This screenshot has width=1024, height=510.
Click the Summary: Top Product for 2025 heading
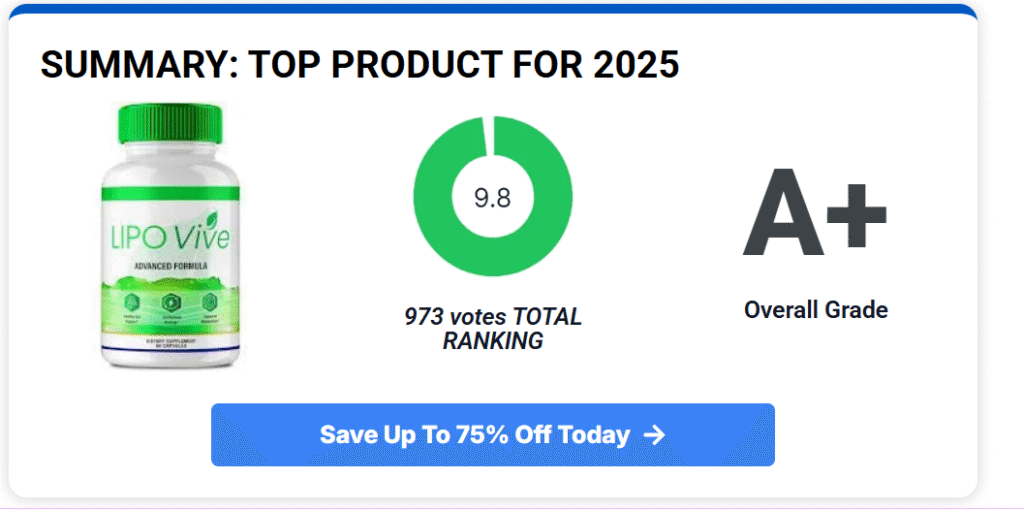coord(360,66)
